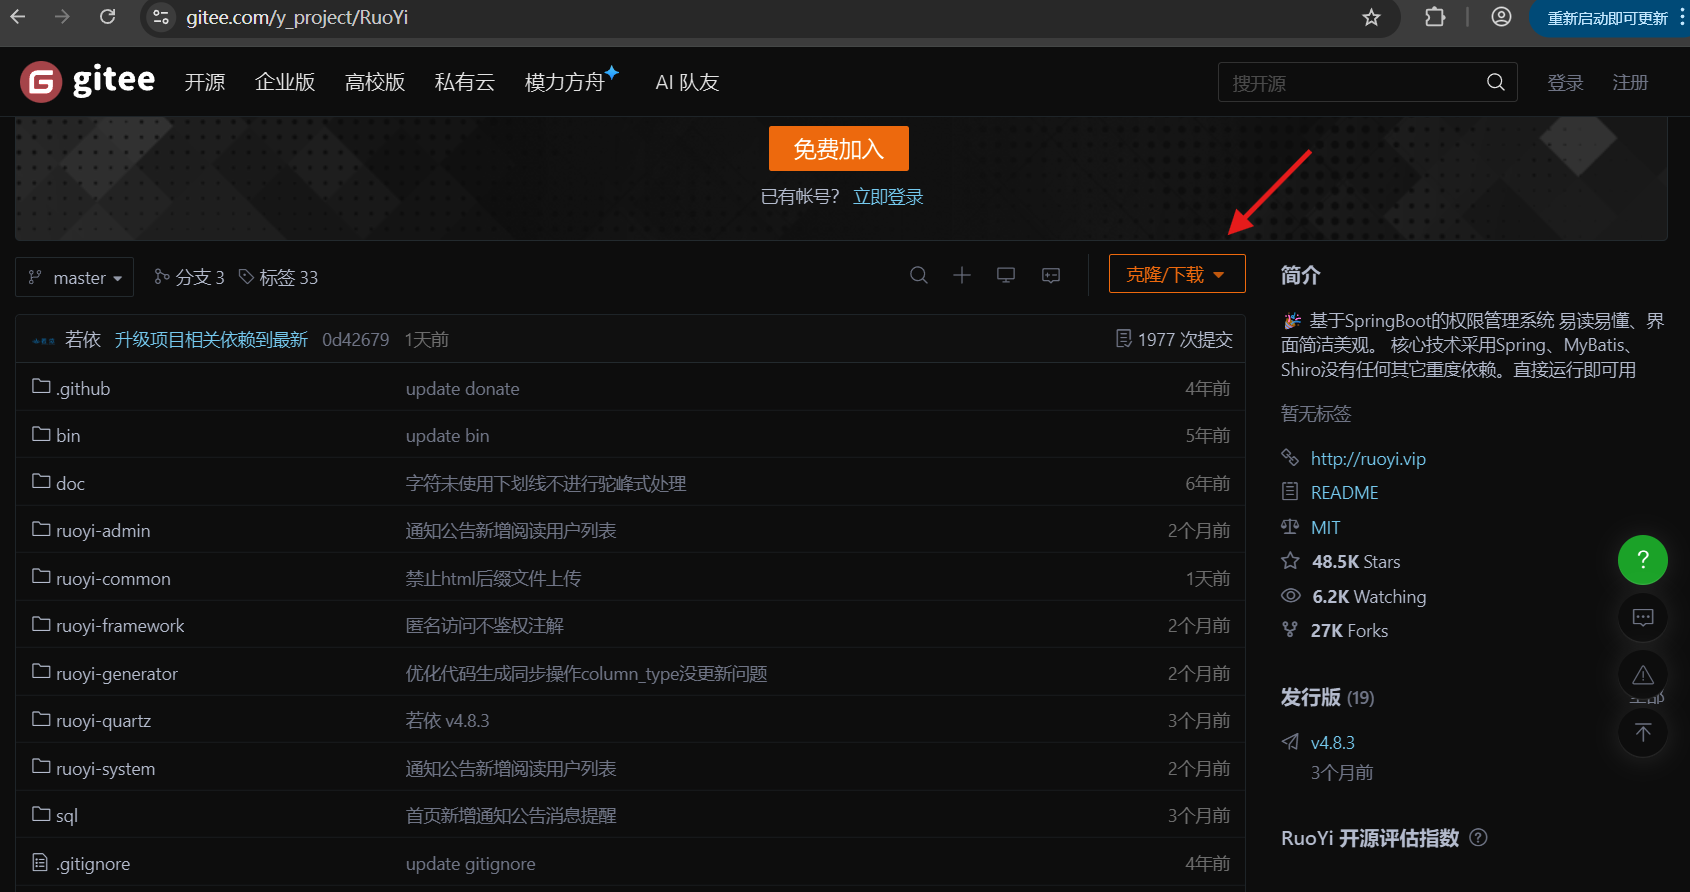Click the info icon beside RuoYi 开源评估指数
The image size is (1690, 892).
1479,838
